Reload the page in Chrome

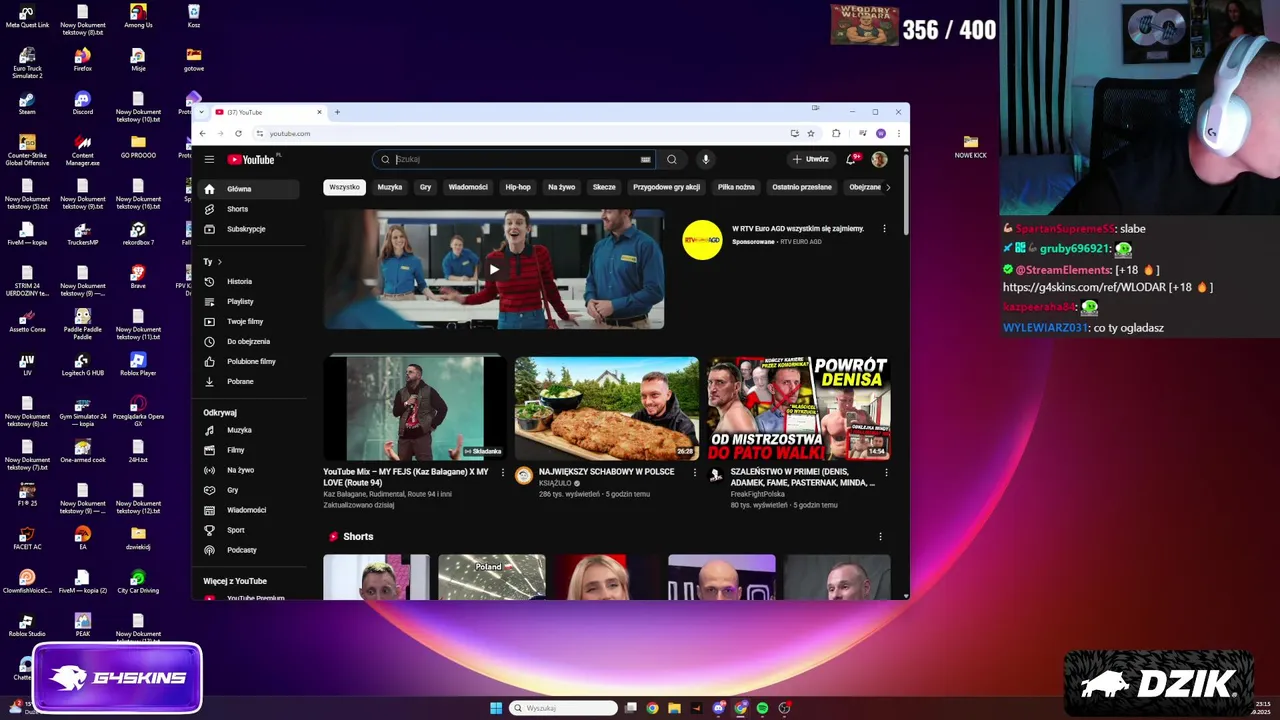point(238,133)
